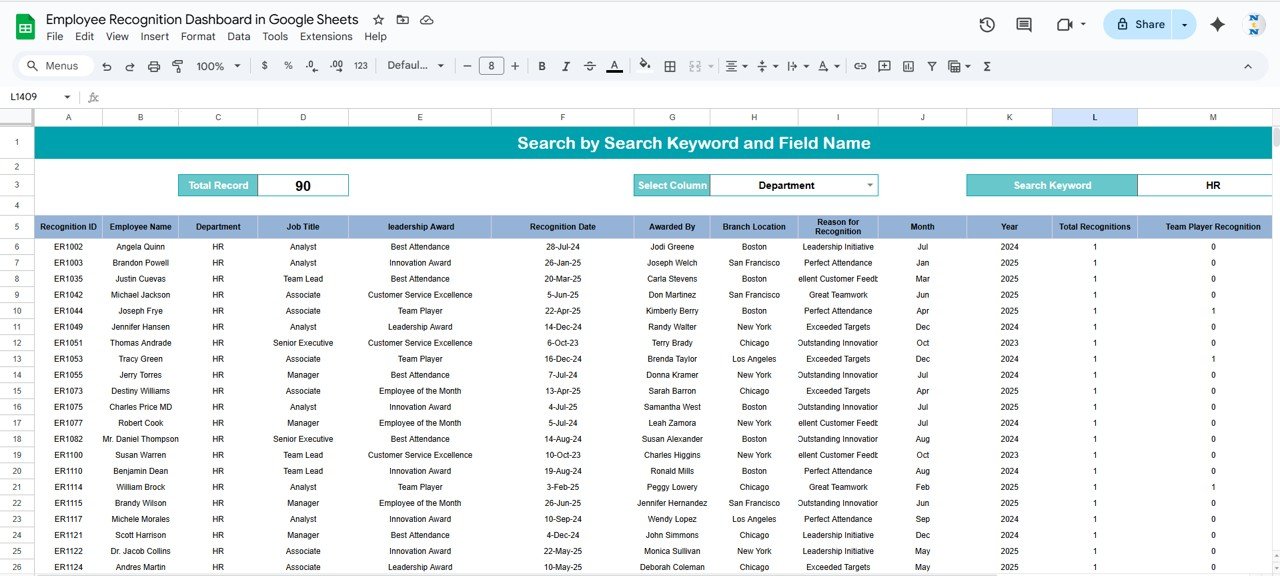Click the Search Keyword HR cell
This screenshot has height=576, width=1280.
click(x=1212, y=185)
